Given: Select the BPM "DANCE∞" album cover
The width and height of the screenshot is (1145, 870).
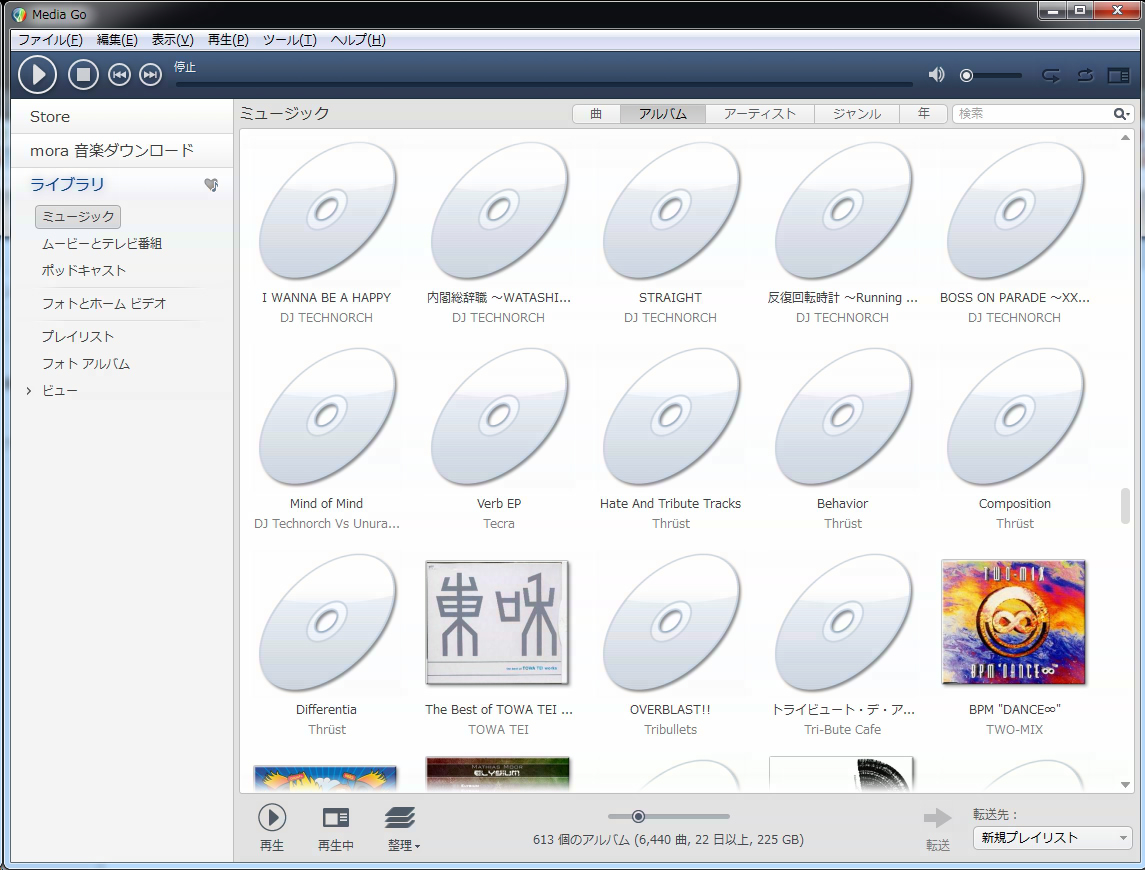Looking at the screenshot, I should click(1014, 622).
